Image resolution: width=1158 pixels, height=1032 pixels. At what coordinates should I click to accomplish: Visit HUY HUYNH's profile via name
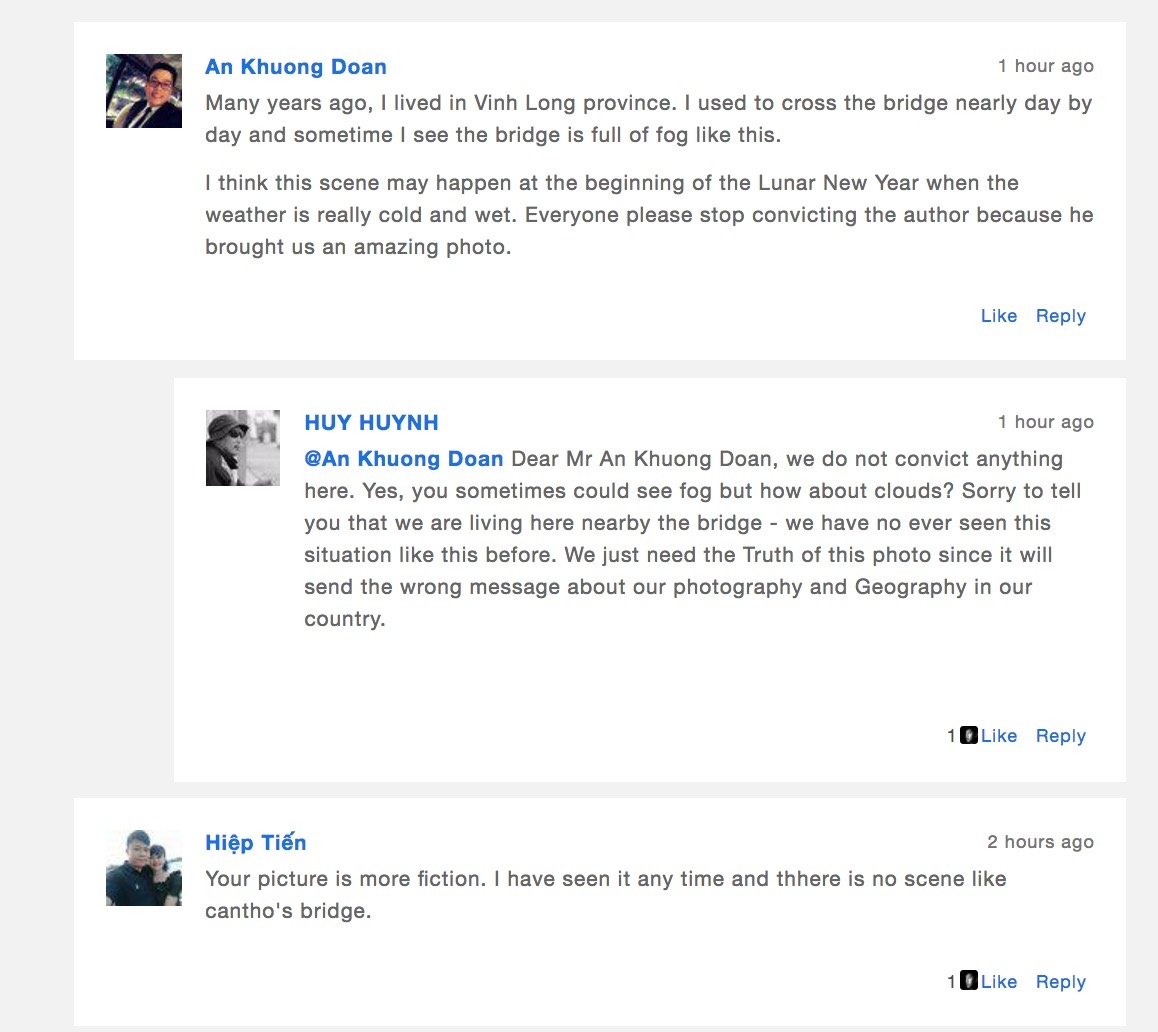[371, 423]
